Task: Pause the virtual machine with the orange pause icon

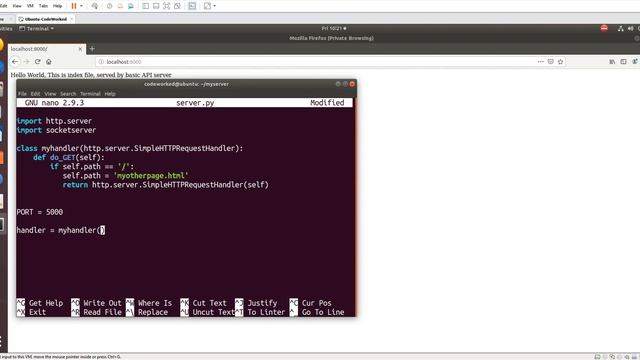Action: point(74,6)
